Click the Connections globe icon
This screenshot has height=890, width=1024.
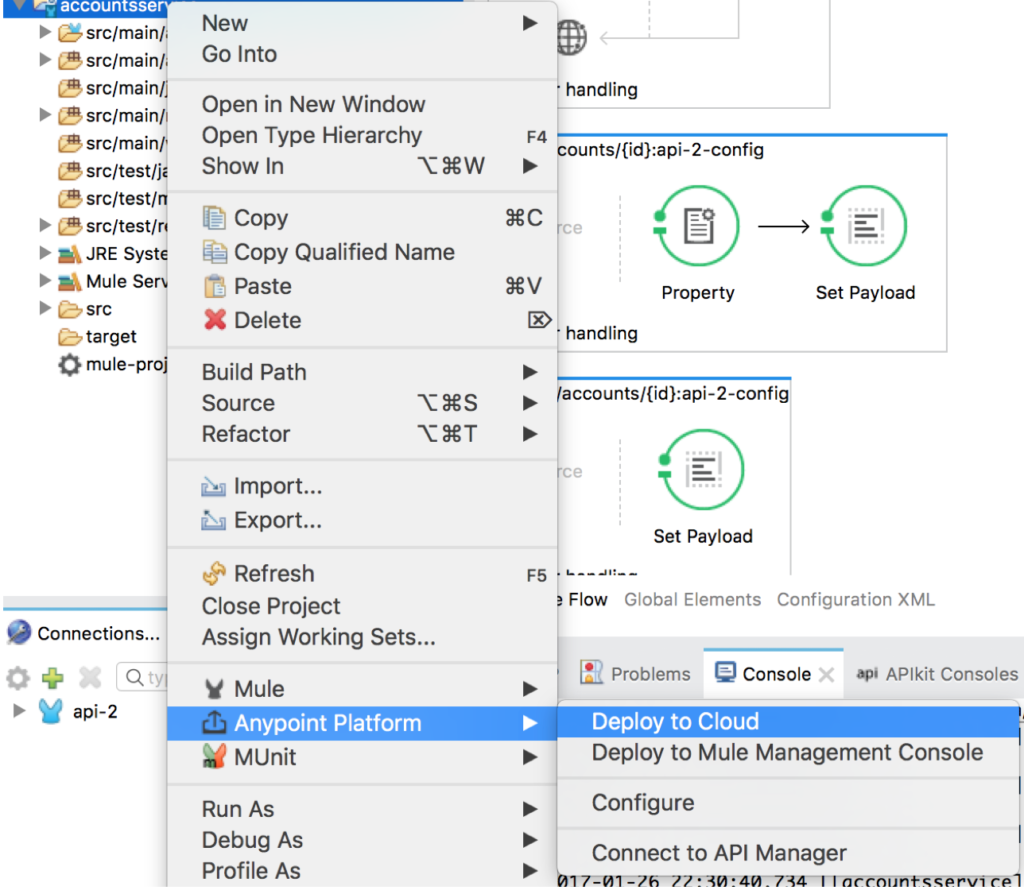coord(19,633)
